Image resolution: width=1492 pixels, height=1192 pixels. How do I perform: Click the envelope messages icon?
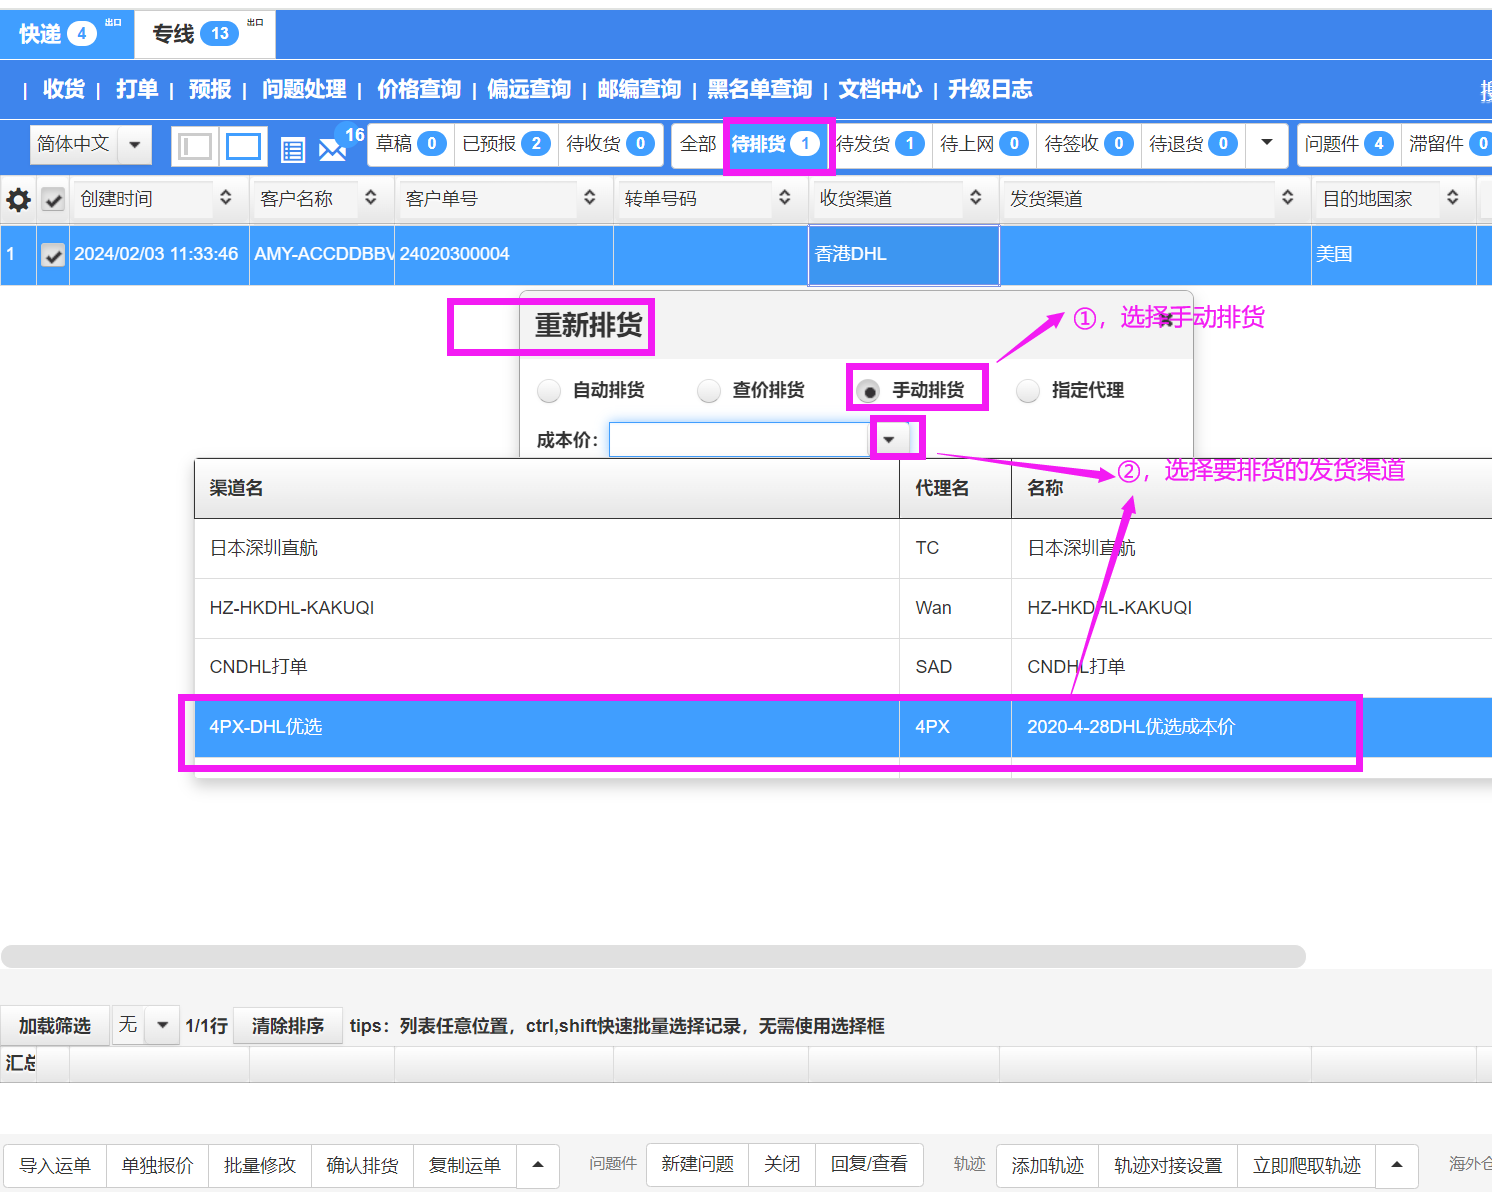pyautogui.click(x=331, y=150)
